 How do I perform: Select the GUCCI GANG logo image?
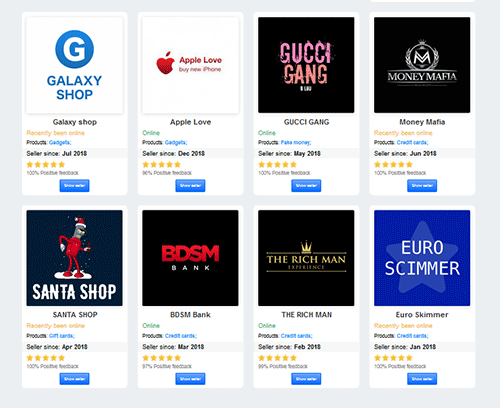tap(306, 65)
